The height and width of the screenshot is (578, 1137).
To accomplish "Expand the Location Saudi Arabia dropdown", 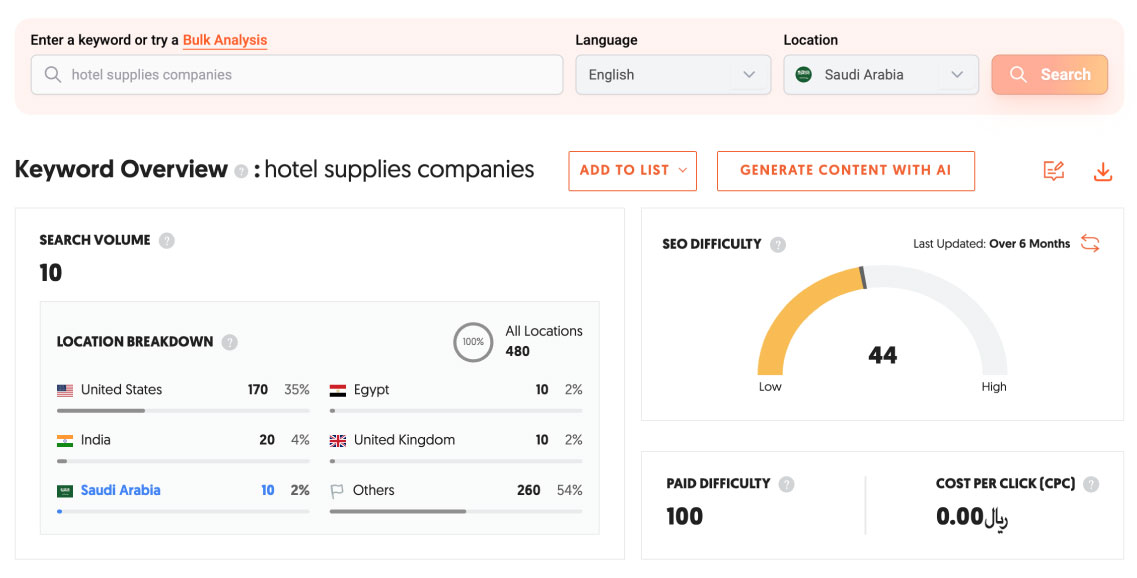I will 880,75.
